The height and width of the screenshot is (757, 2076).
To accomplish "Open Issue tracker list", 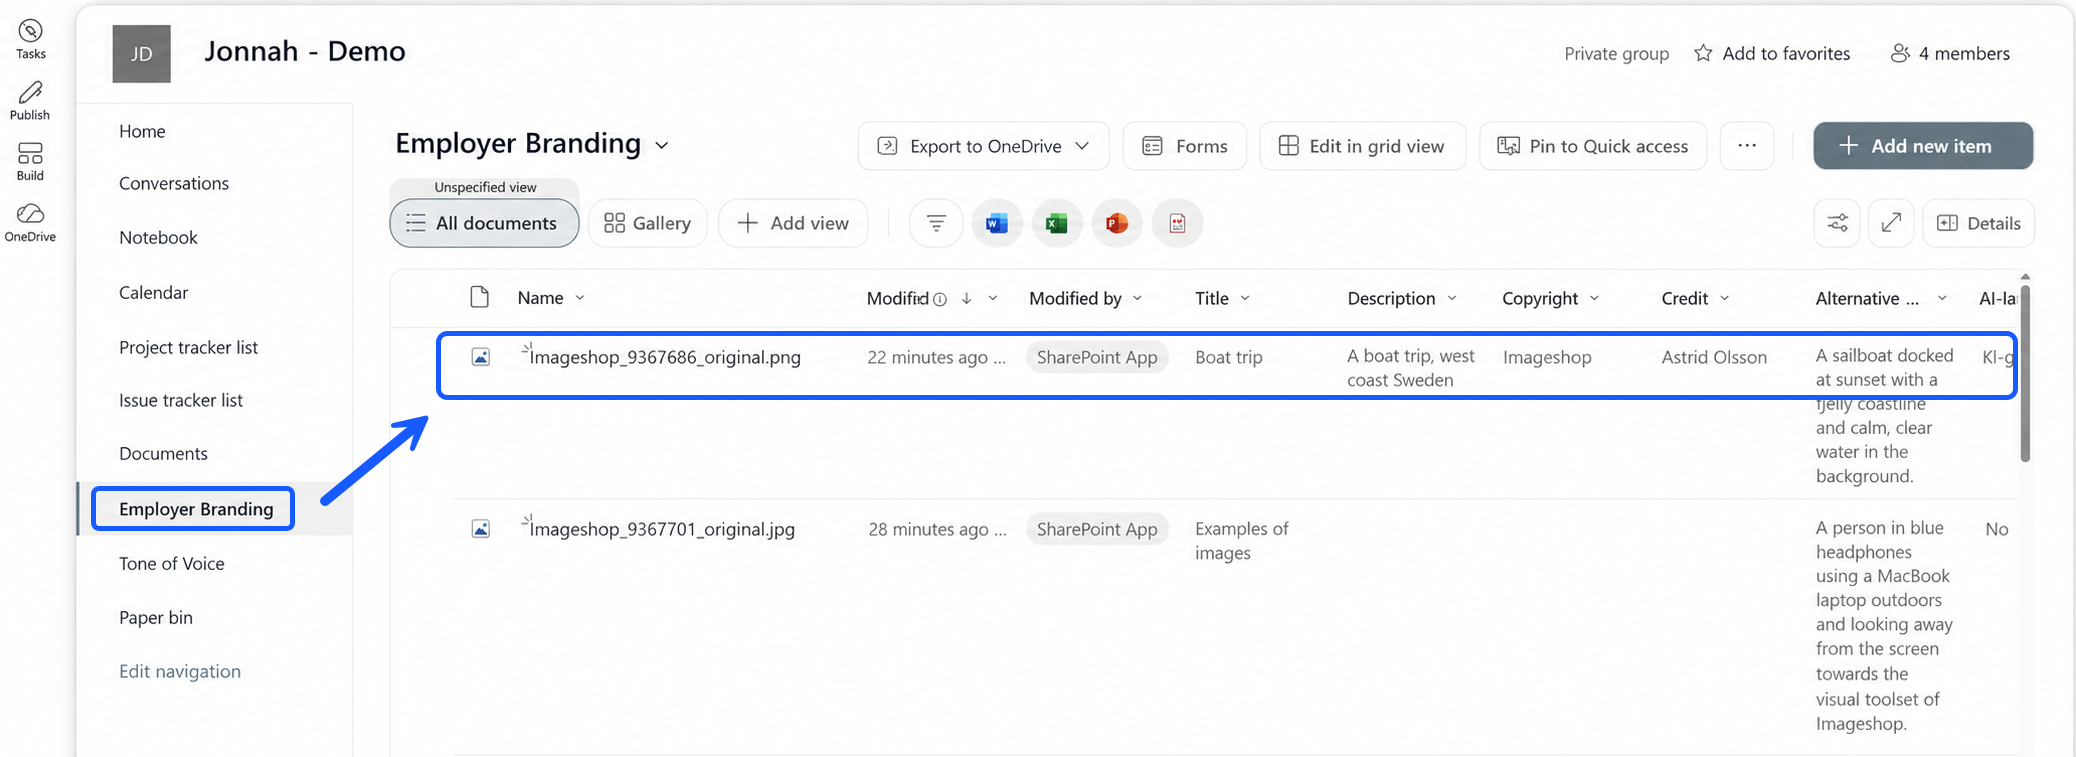I will click(x=181, y=400).
